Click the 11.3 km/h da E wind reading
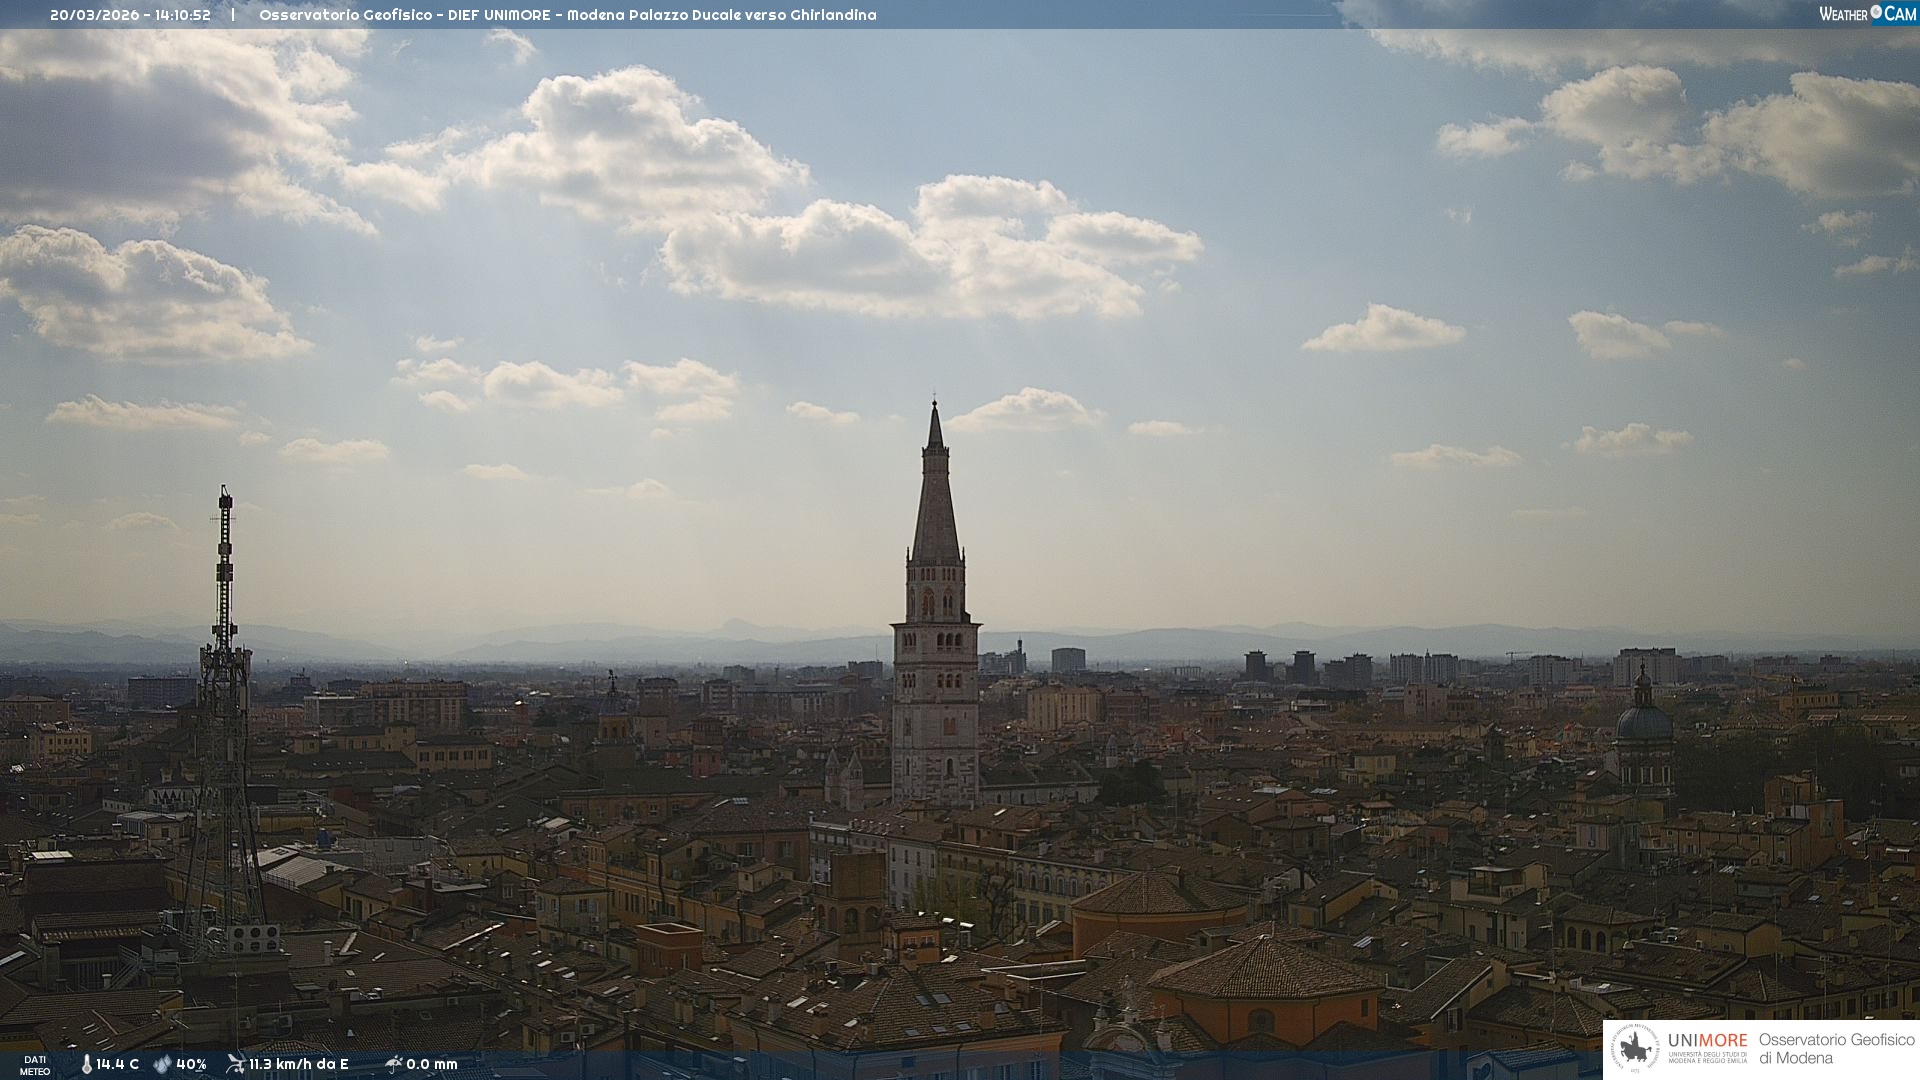1920x1080 pixels. (x=298, y=1065)
